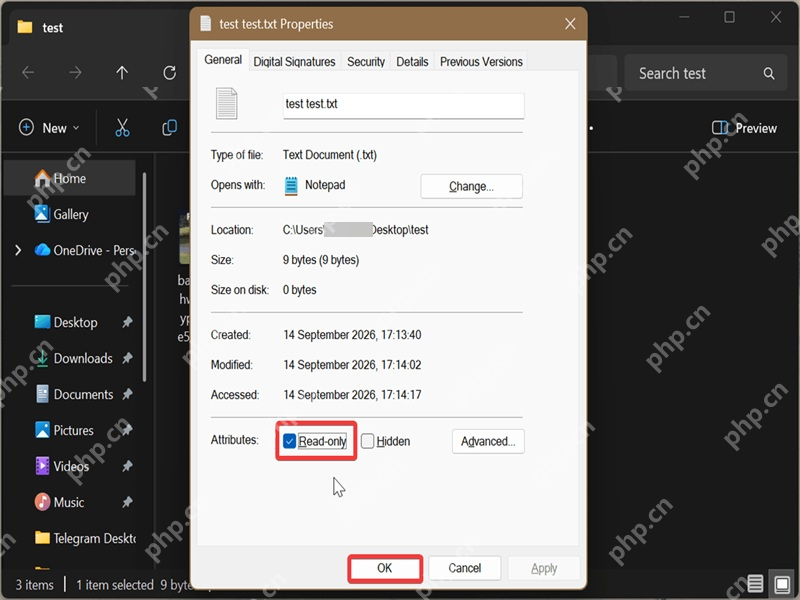Click the text document icon in dialog
Viewport: 800px width, 600px height.
coord(226,104)
